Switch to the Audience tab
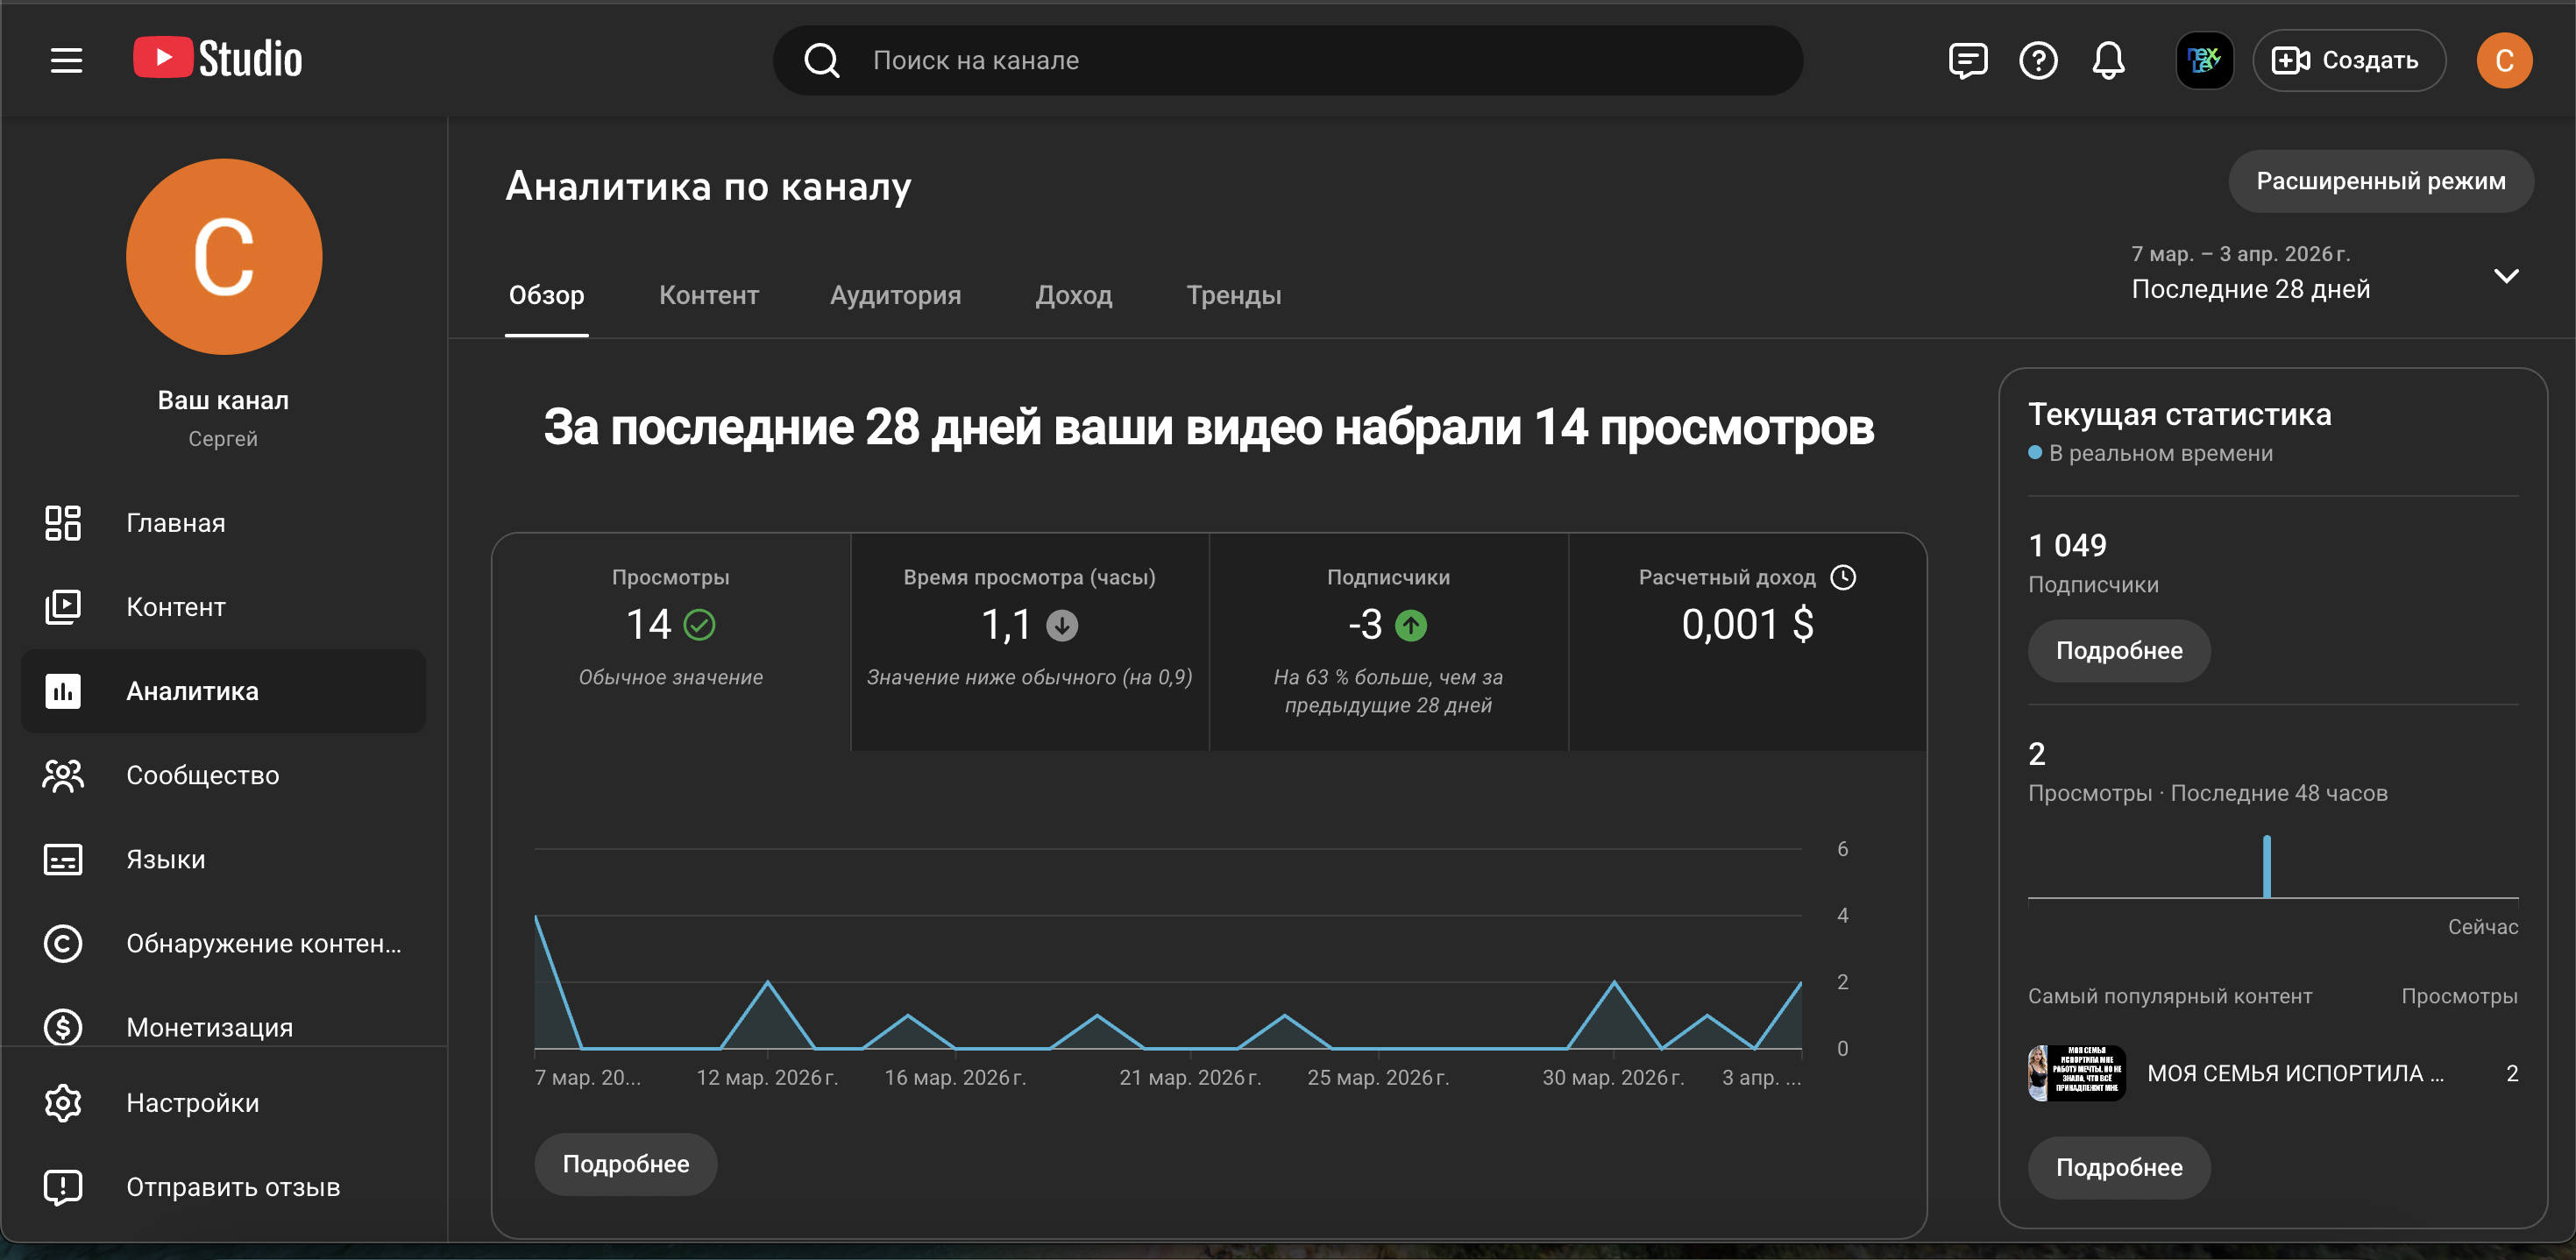 click(895, 295)
